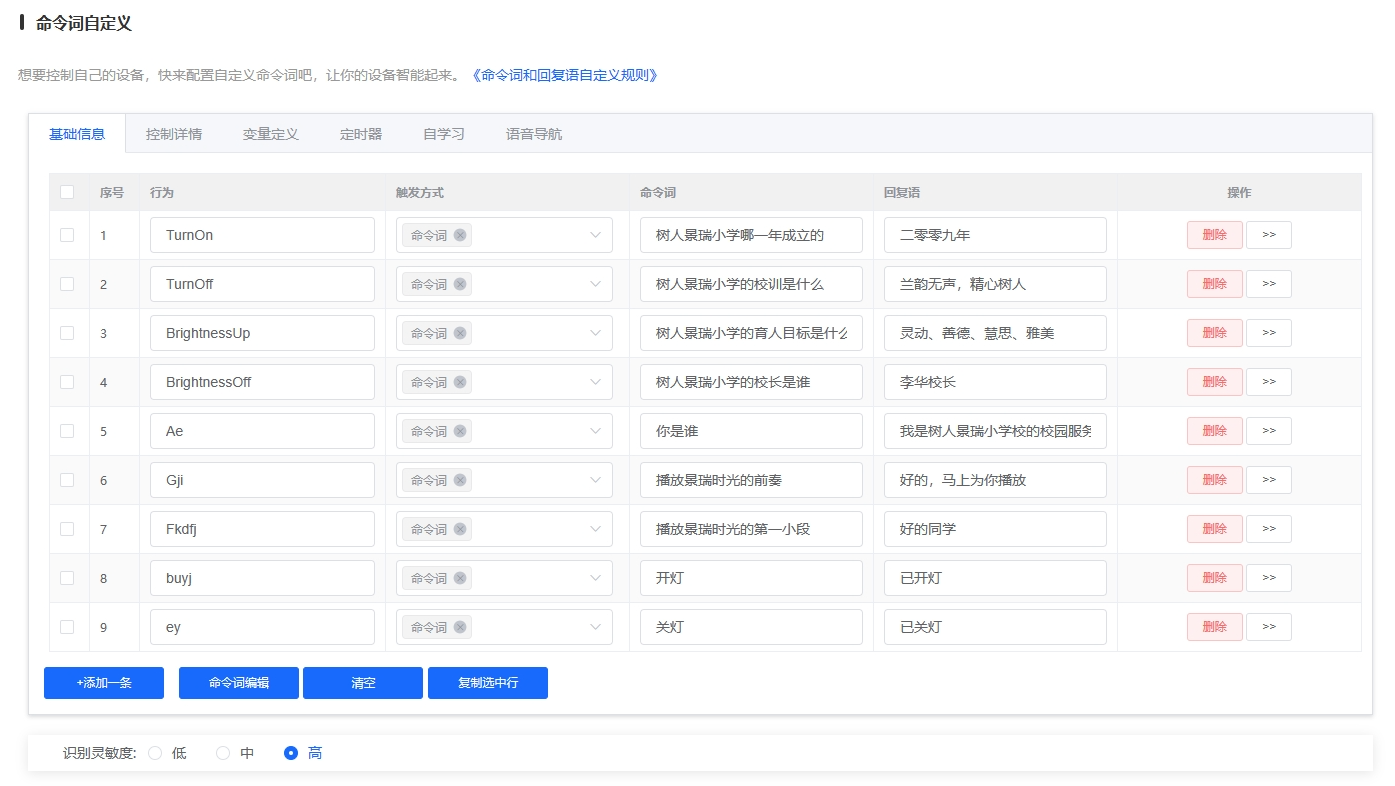Set recognition sensitivity to 低
The width and height of the screenshot is (1395, 786).
pyautogui.click(x=155, y=753)
